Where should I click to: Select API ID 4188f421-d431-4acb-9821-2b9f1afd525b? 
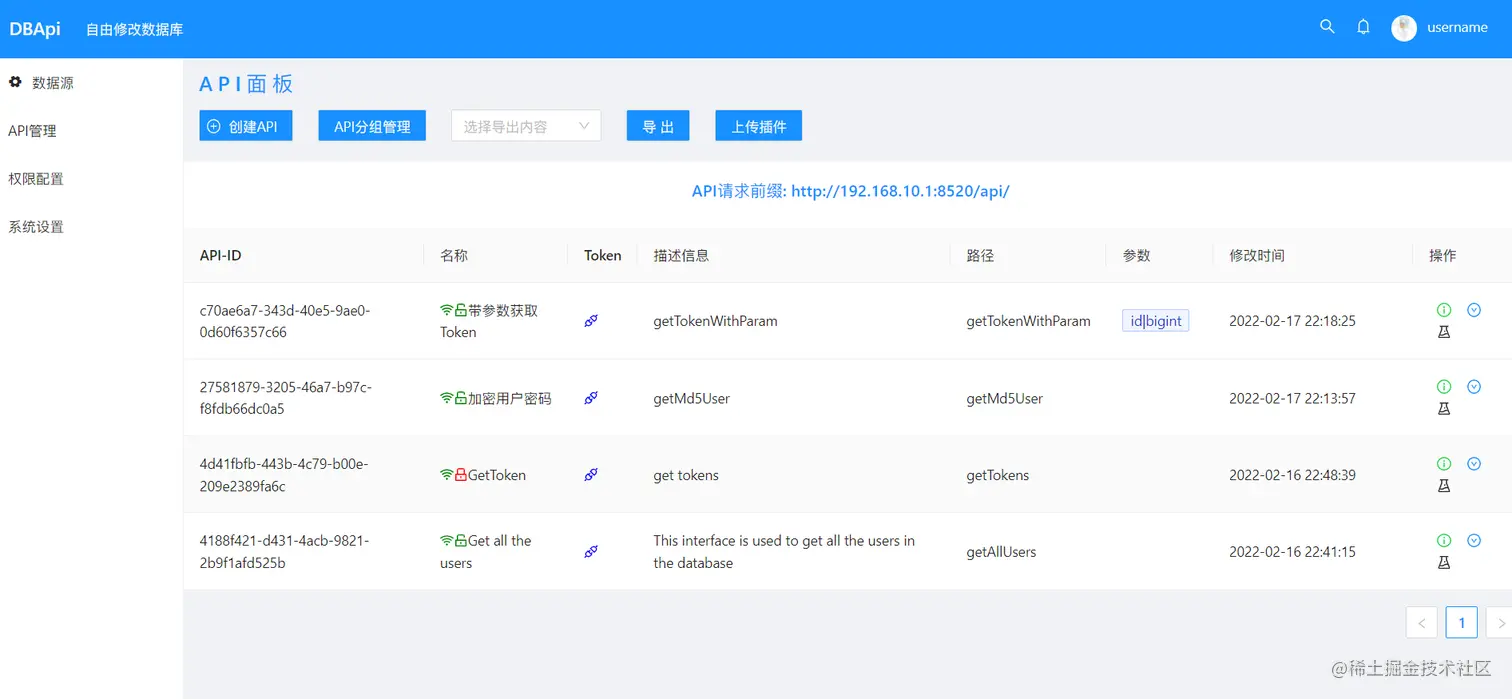(285, 552)
